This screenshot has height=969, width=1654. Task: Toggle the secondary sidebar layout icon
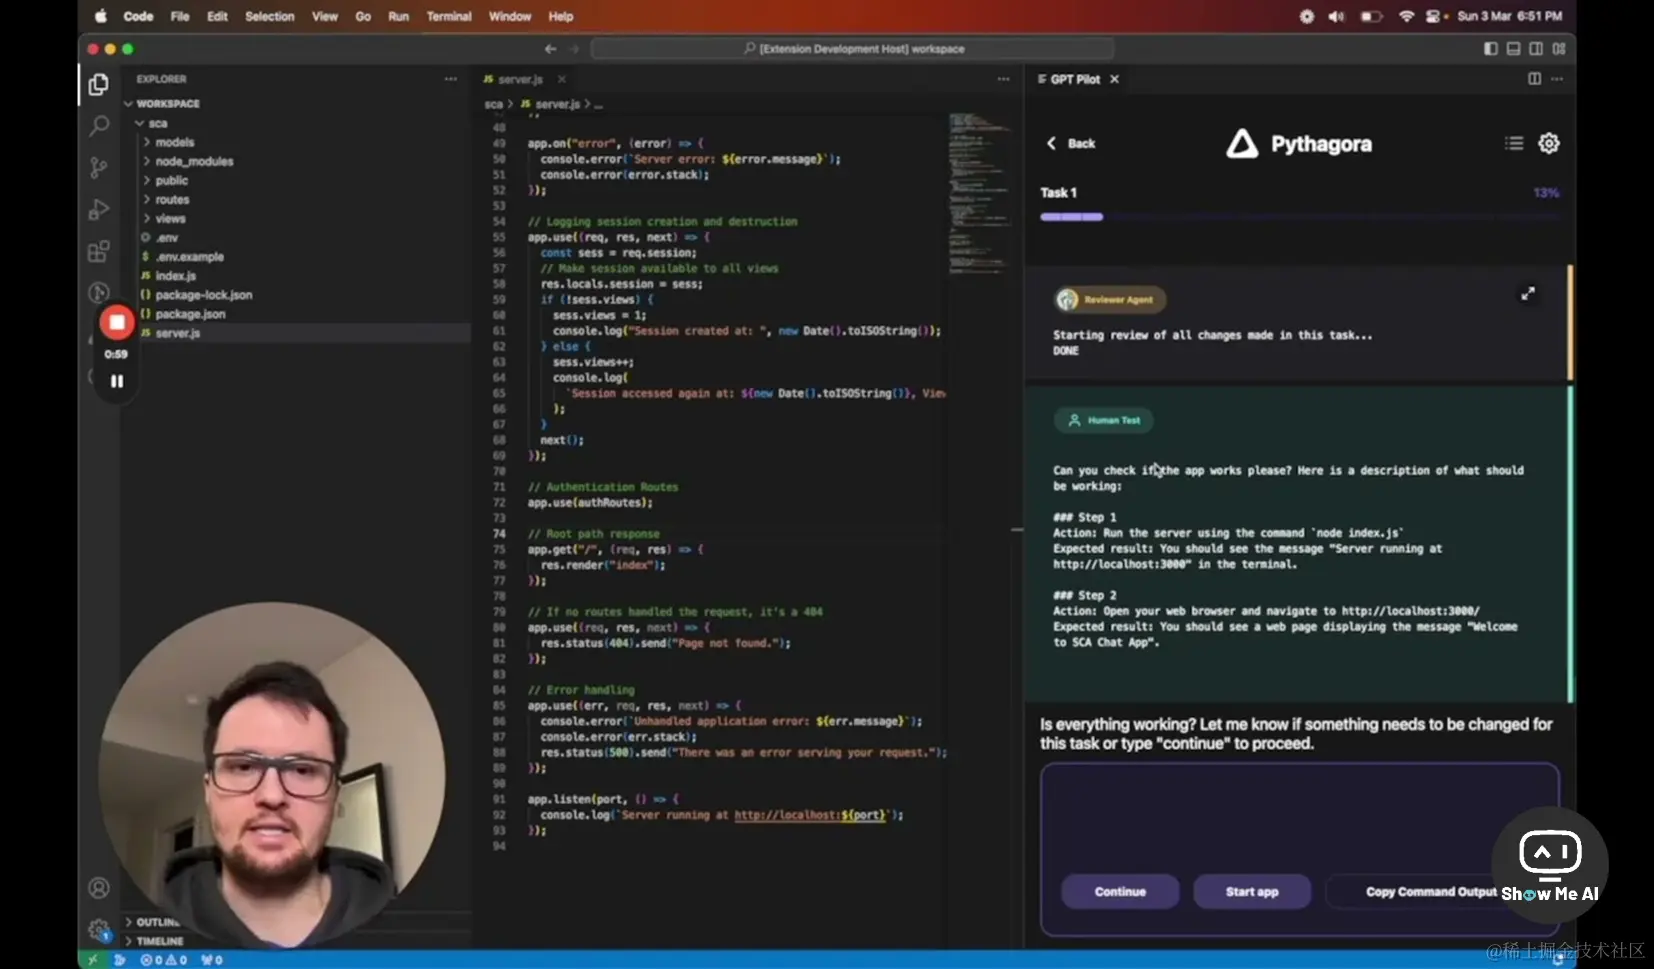click(1536, 48)
